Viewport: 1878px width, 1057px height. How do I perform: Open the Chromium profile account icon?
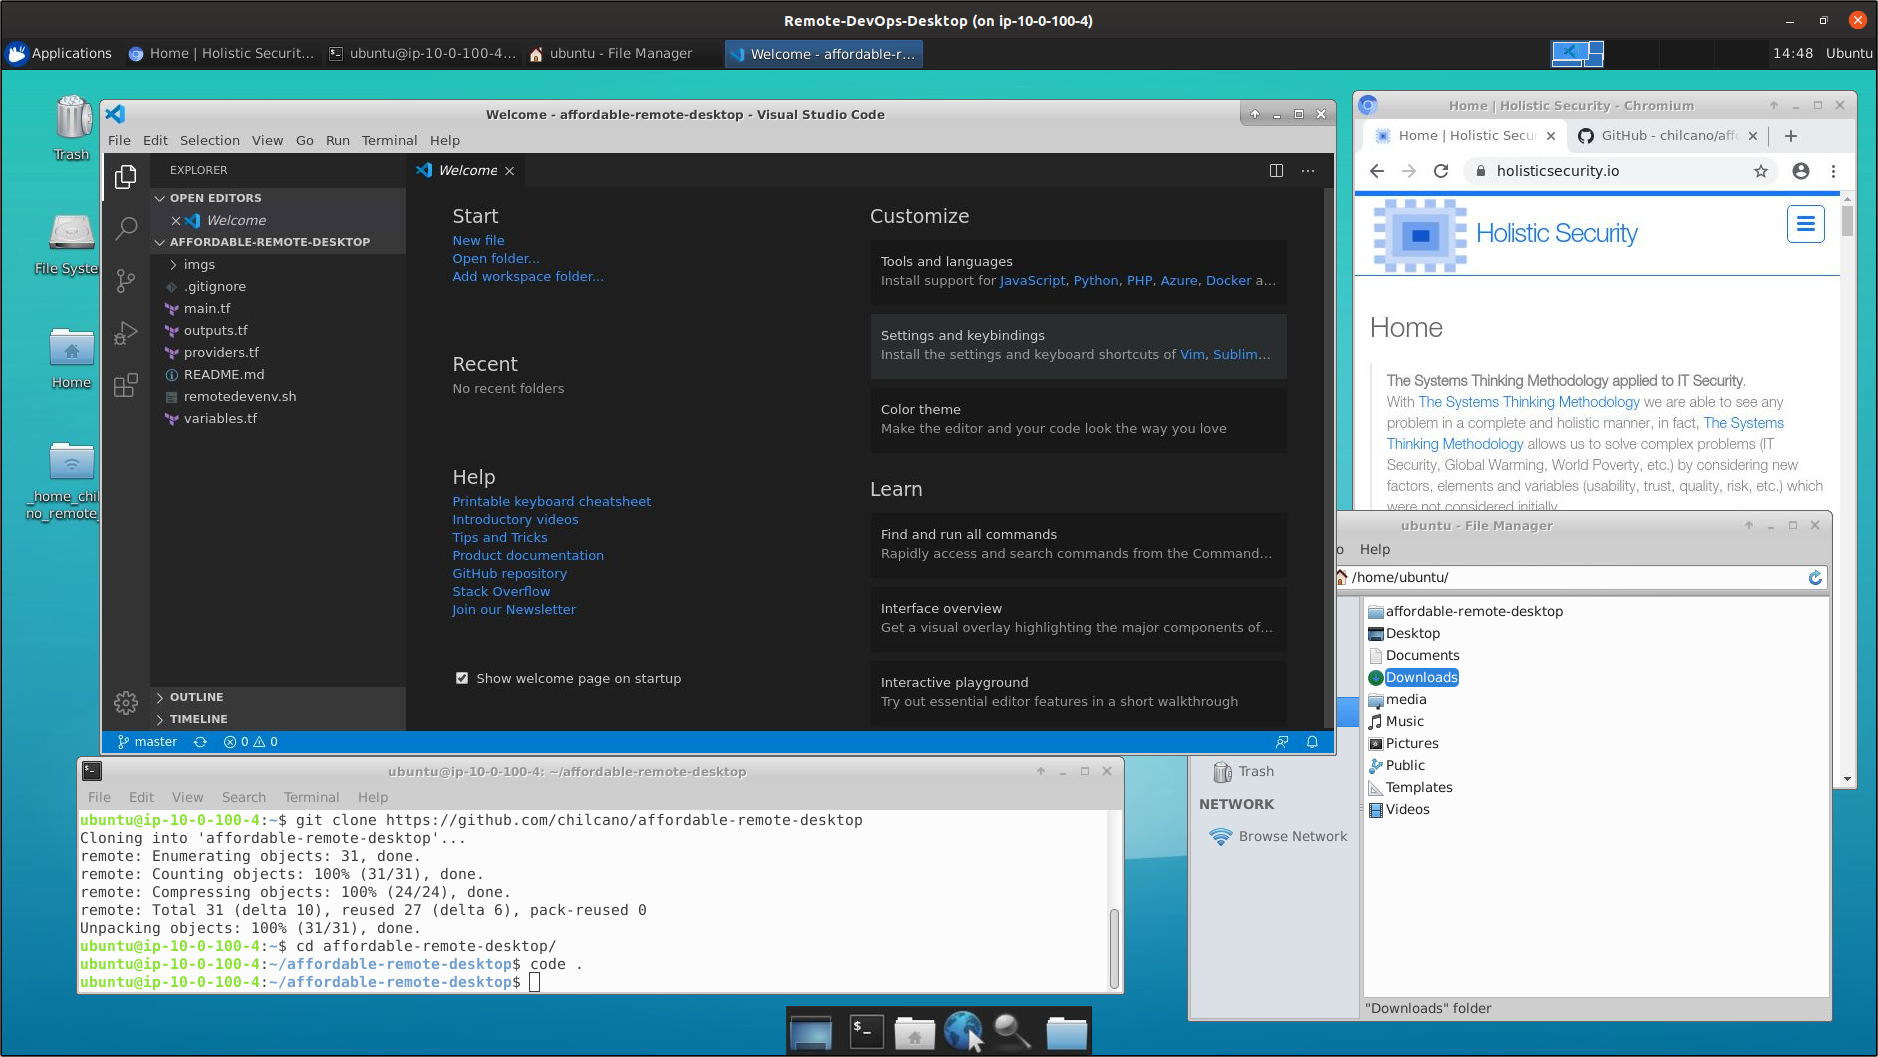pyautogui.click(x=1801, y=171)
